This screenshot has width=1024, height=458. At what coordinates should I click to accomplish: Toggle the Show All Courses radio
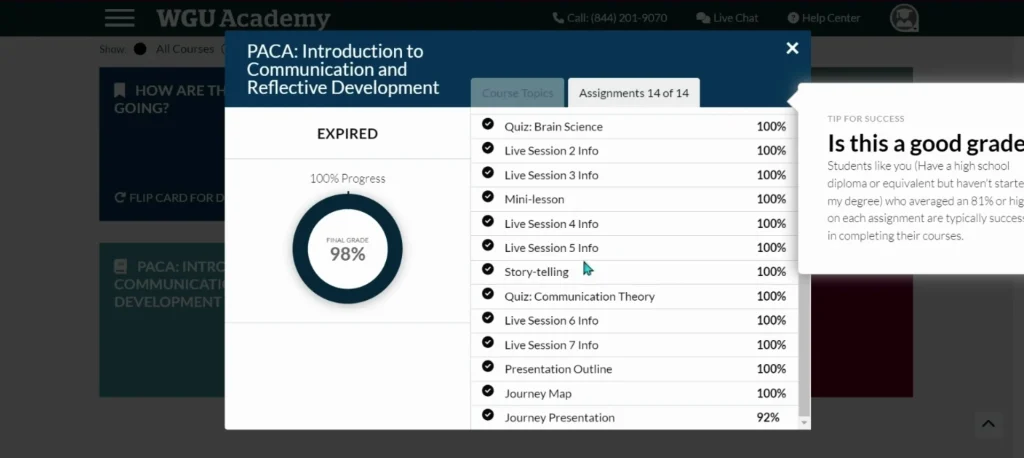point(140,49)
